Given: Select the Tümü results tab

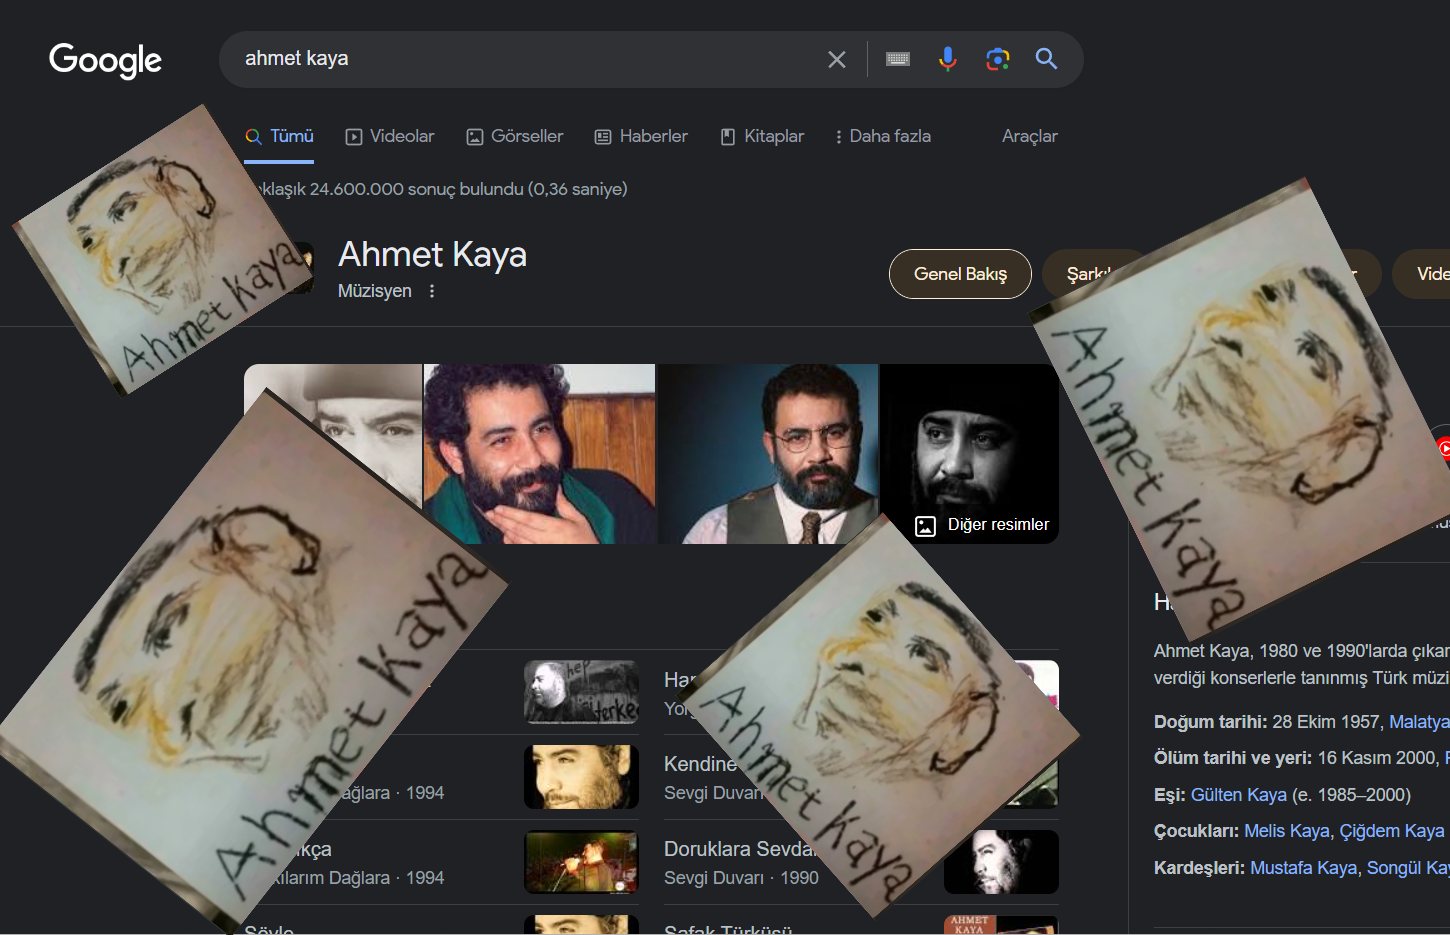Looking at the screenshot, I should click(280, 136).
